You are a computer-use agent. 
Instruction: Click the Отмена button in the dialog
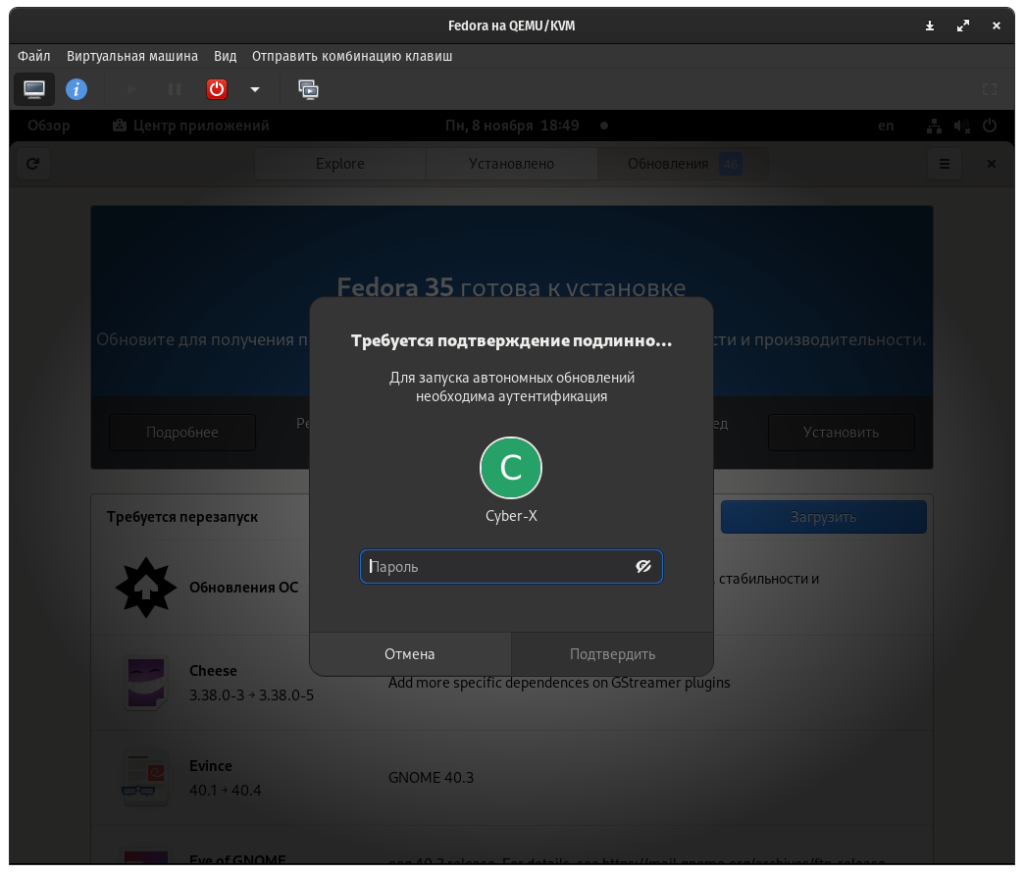click(410, 654)
